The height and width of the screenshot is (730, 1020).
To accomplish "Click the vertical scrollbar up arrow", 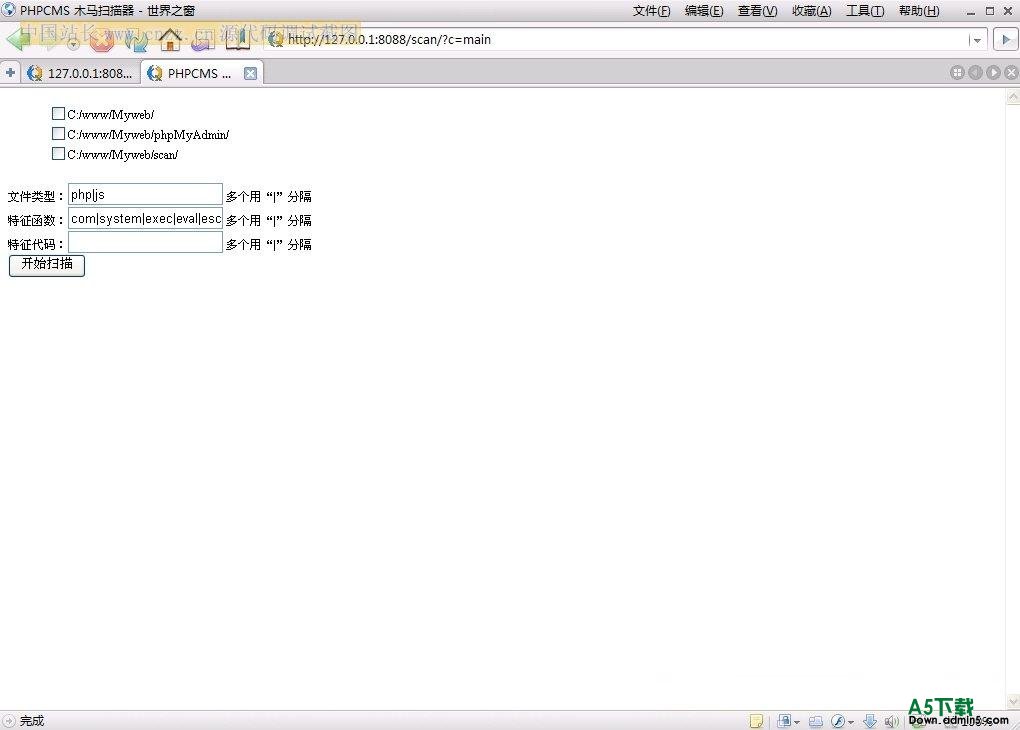I will pos(1013,98).
